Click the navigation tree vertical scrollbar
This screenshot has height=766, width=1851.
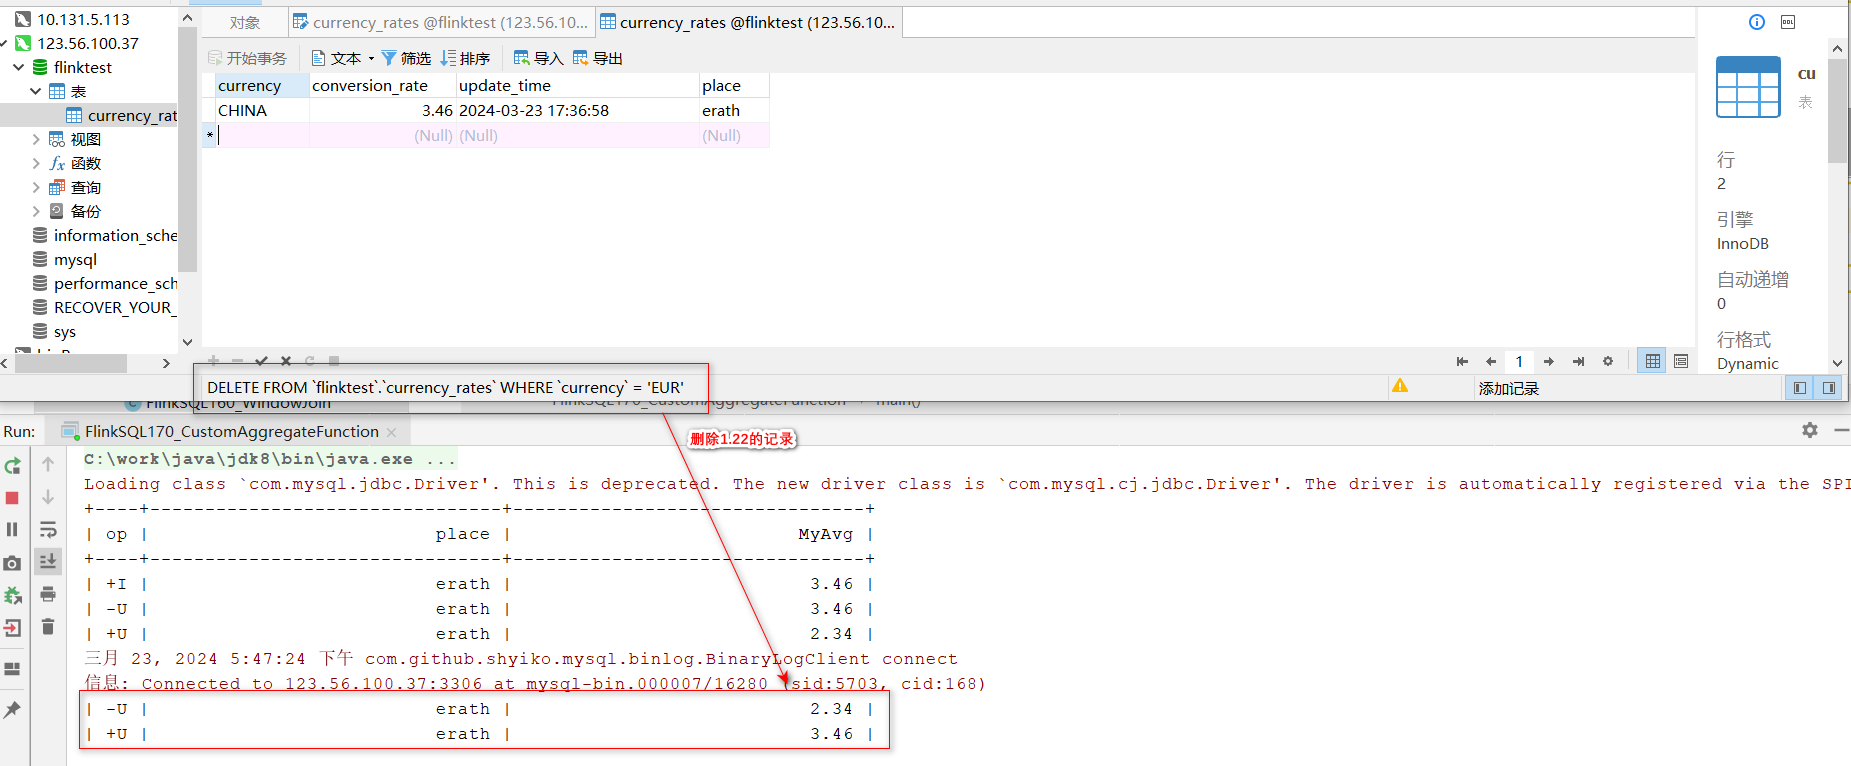(187, 150)
